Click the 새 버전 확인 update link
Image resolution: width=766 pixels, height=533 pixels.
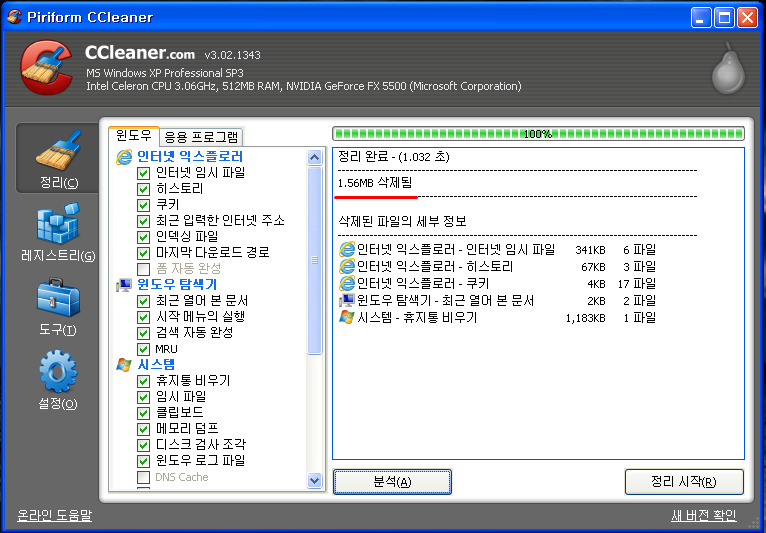[x=703, y=515]
